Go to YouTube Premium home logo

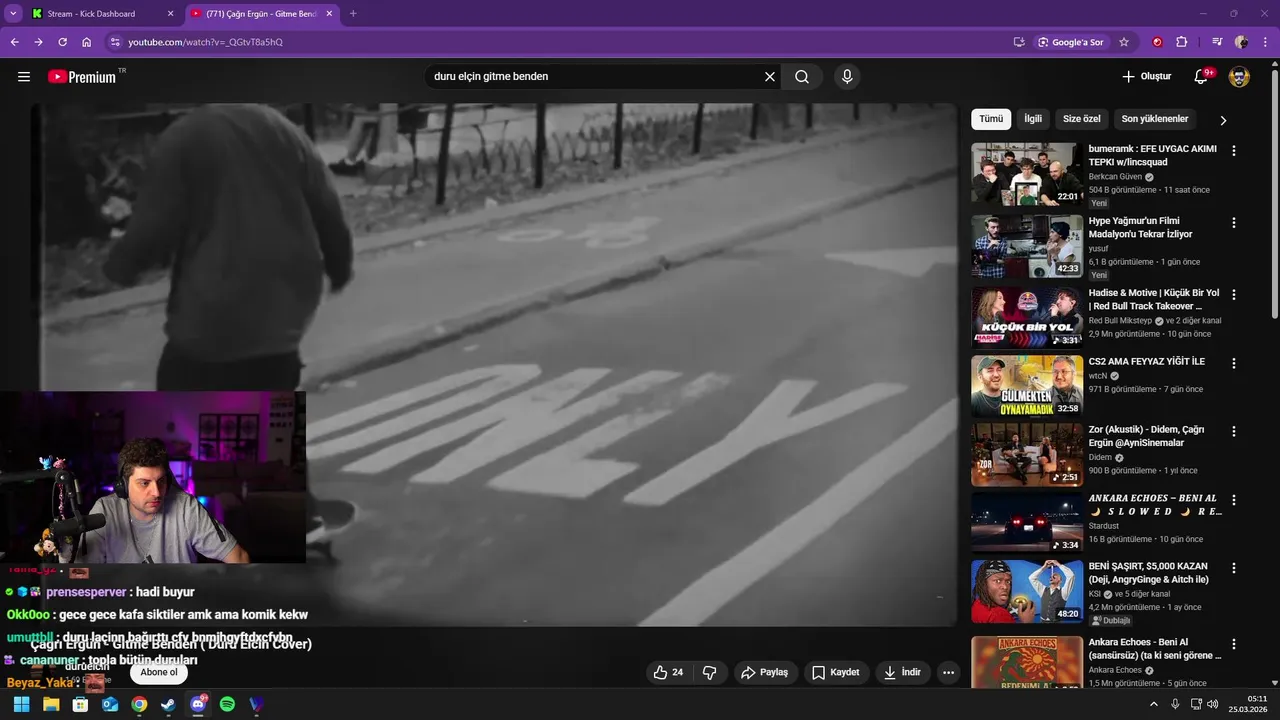click(x=86, y=77)
